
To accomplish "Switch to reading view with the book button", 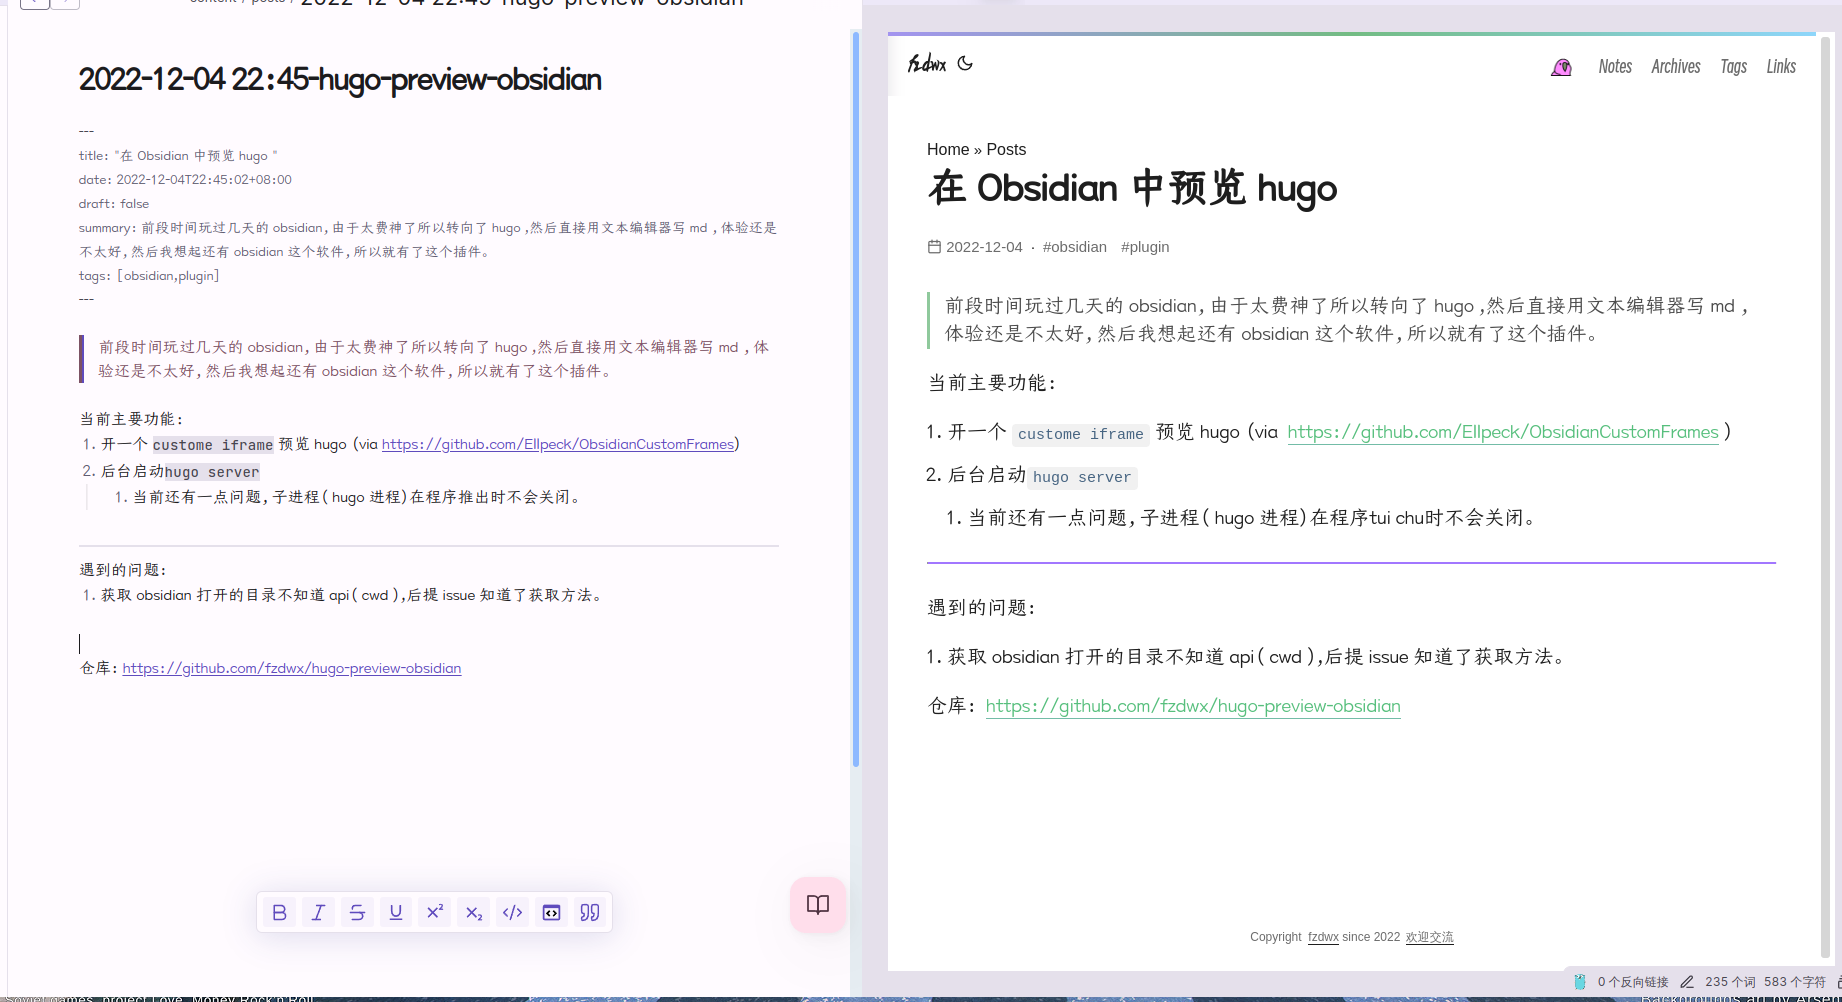I will point(817,905).
